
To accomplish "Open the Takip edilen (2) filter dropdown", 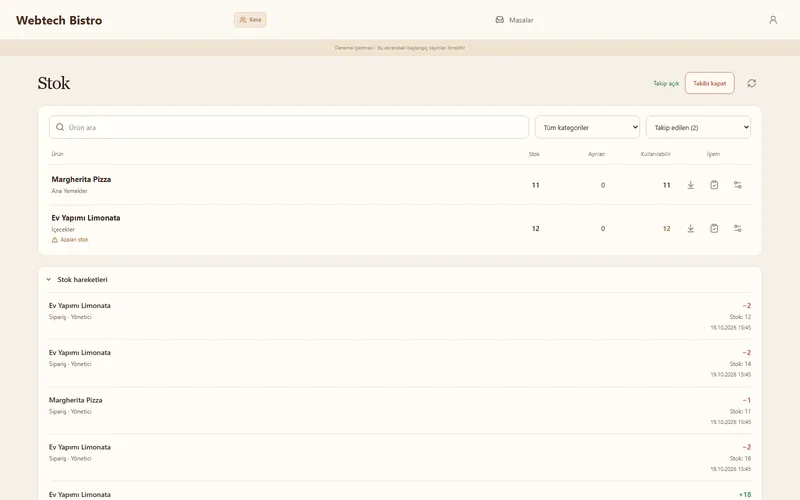I will click(x=698, y=128).
